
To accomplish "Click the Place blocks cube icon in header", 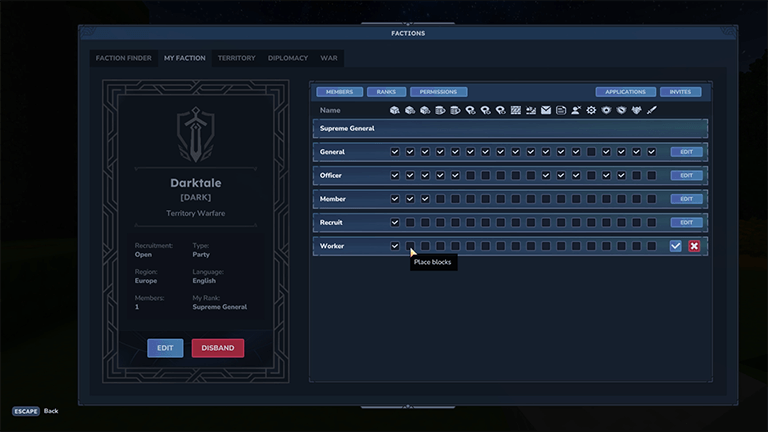I will [x=410, y=110].
